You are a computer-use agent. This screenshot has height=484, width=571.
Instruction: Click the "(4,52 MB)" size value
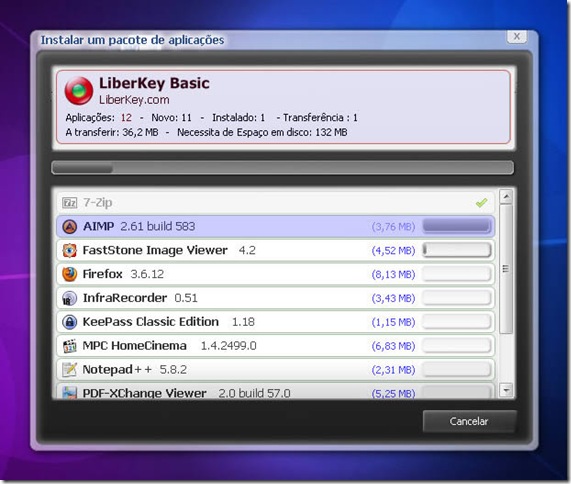393,251
